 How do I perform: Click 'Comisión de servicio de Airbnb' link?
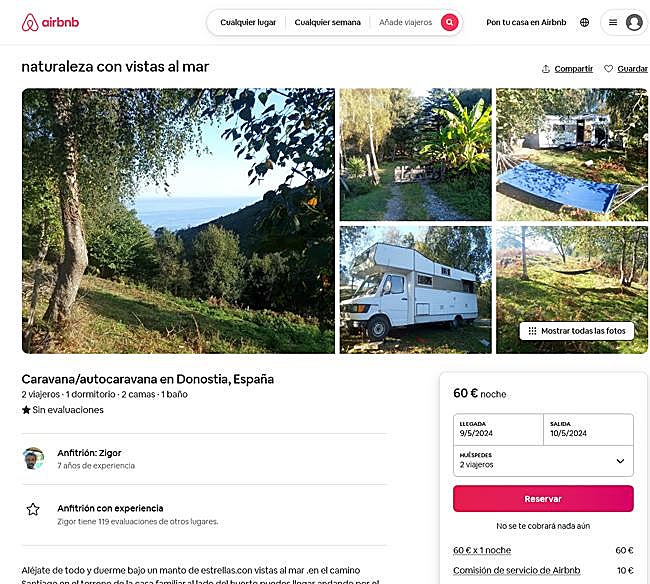pyautogui.click(x=516, y=570)
